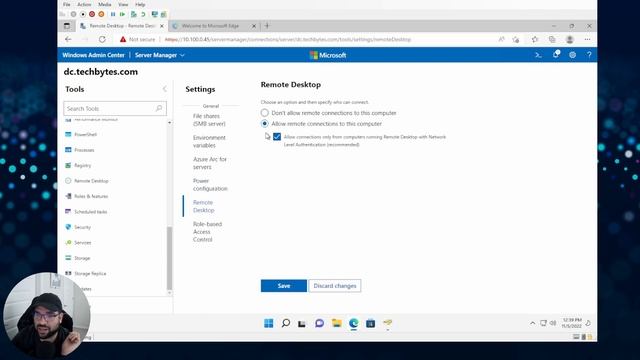Viewport: 640px width, 360px height.
Task: Click the Tools list scroll up arrow
Action: coord(169,122)
